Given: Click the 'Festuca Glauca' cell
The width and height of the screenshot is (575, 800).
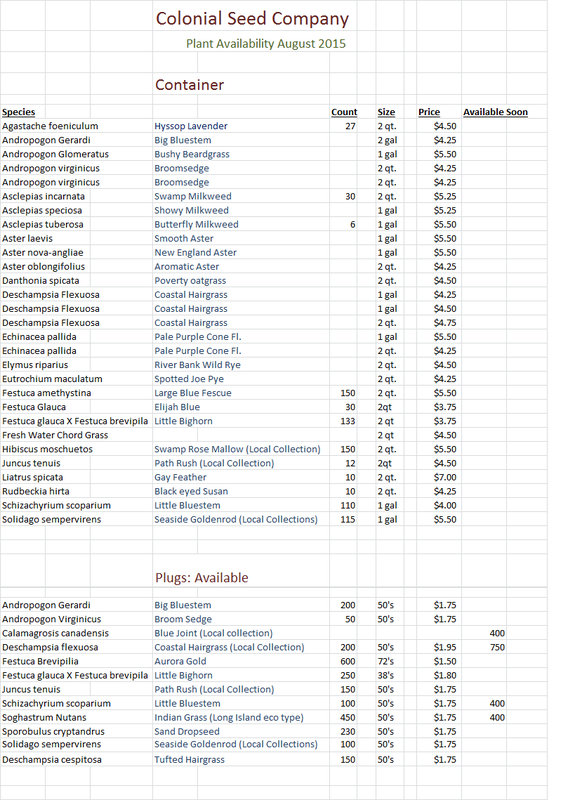Looking at the screenshot, I should point(34,407).
